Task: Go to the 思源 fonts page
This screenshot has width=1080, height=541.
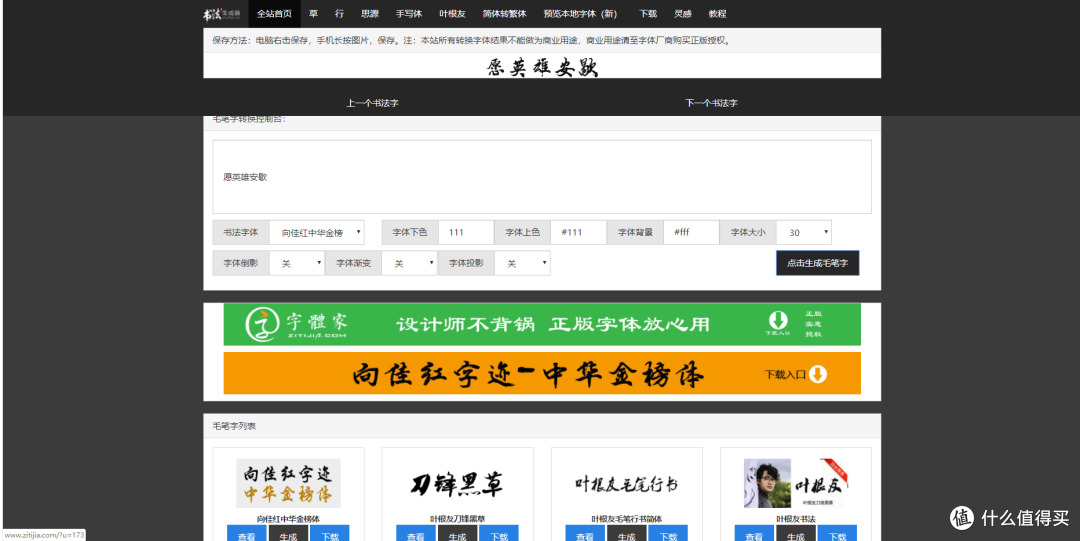Action: 370,14
